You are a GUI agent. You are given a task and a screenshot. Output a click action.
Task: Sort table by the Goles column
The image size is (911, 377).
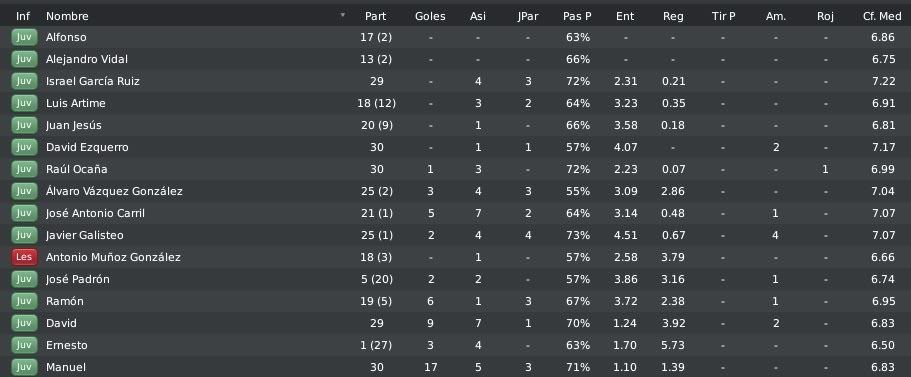click(430, 16)
